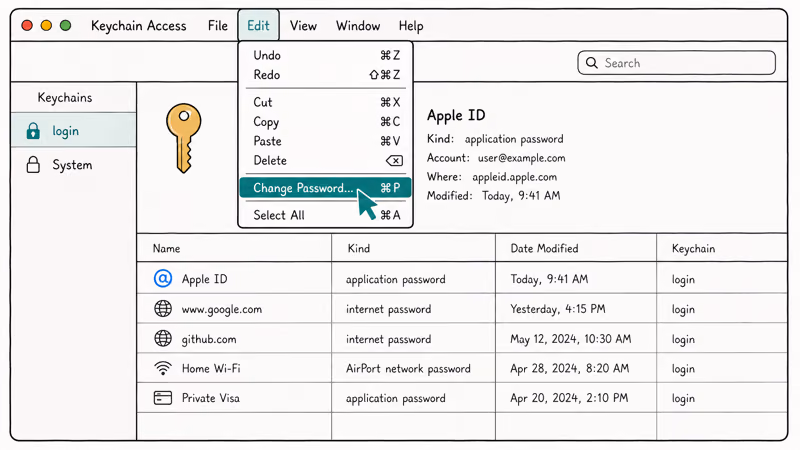Choose Copy from the Edit menu
The image size is (800, 450).
[x=326, y=121]
